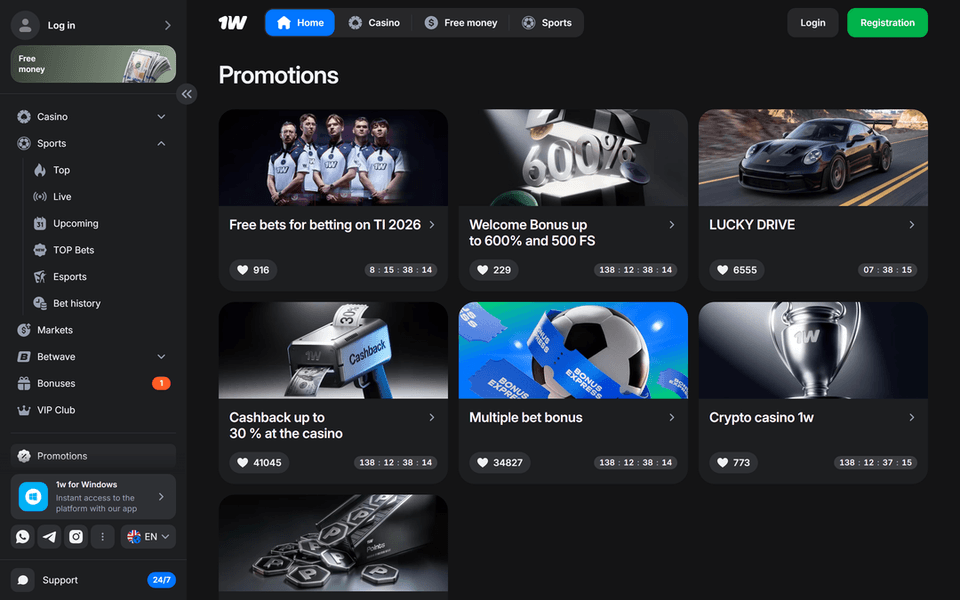Collapse the Sports sidebar section chevron
This screenshot has width=960, height=600.
click(x=161, y=143)
